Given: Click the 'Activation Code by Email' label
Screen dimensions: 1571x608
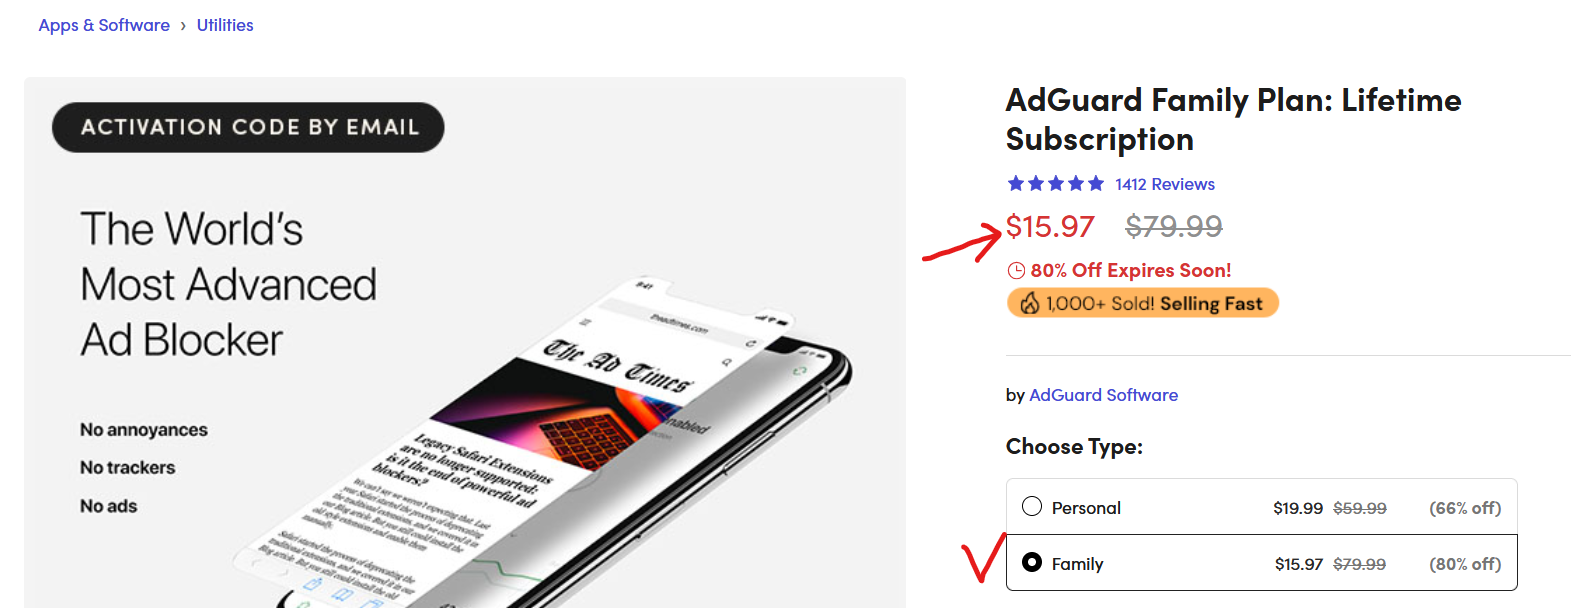Looking at the screenshot, I should pyautogui.click(x=248, y=127).
